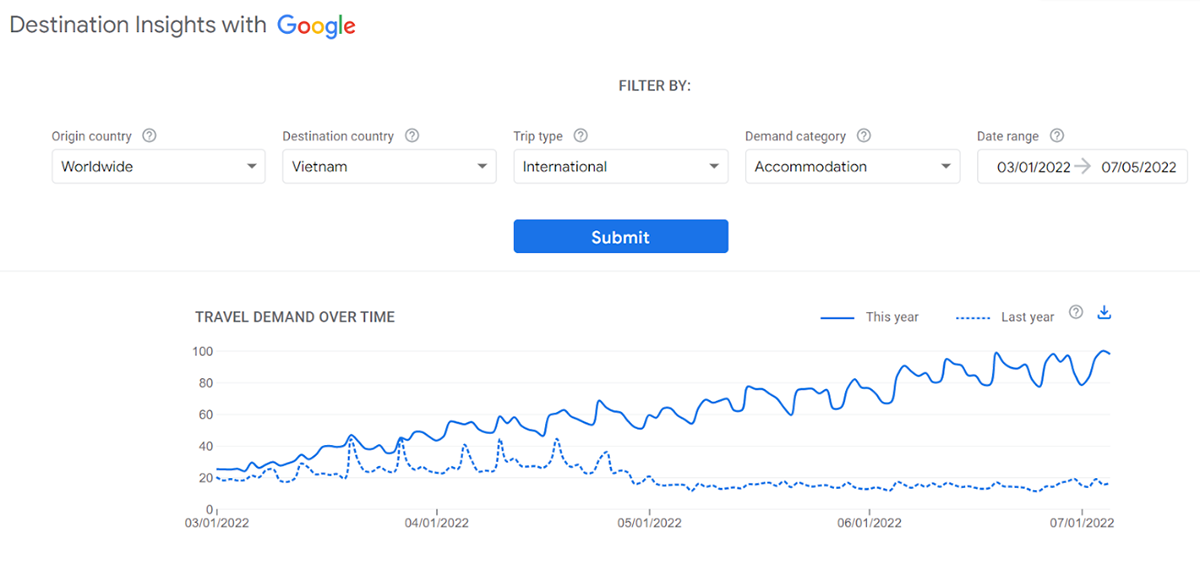Click the help icon beside Trip type
Viewport: 1200px width, 566px height.
click(x=580, y=136)
